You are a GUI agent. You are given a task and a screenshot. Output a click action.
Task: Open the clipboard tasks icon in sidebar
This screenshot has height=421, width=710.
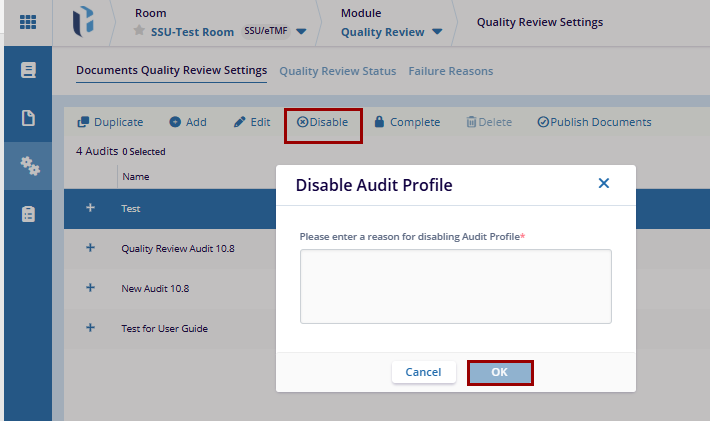(x=28, y=214)
